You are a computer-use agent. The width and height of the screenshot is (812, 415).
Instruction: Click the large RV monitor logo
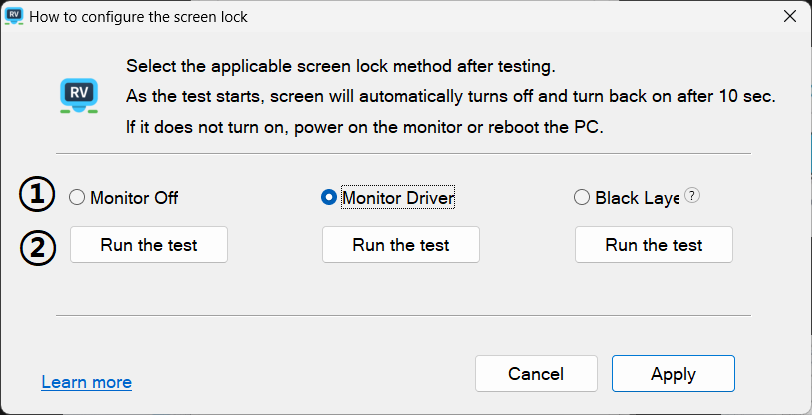pyautogui.click(x=79, y=95)
